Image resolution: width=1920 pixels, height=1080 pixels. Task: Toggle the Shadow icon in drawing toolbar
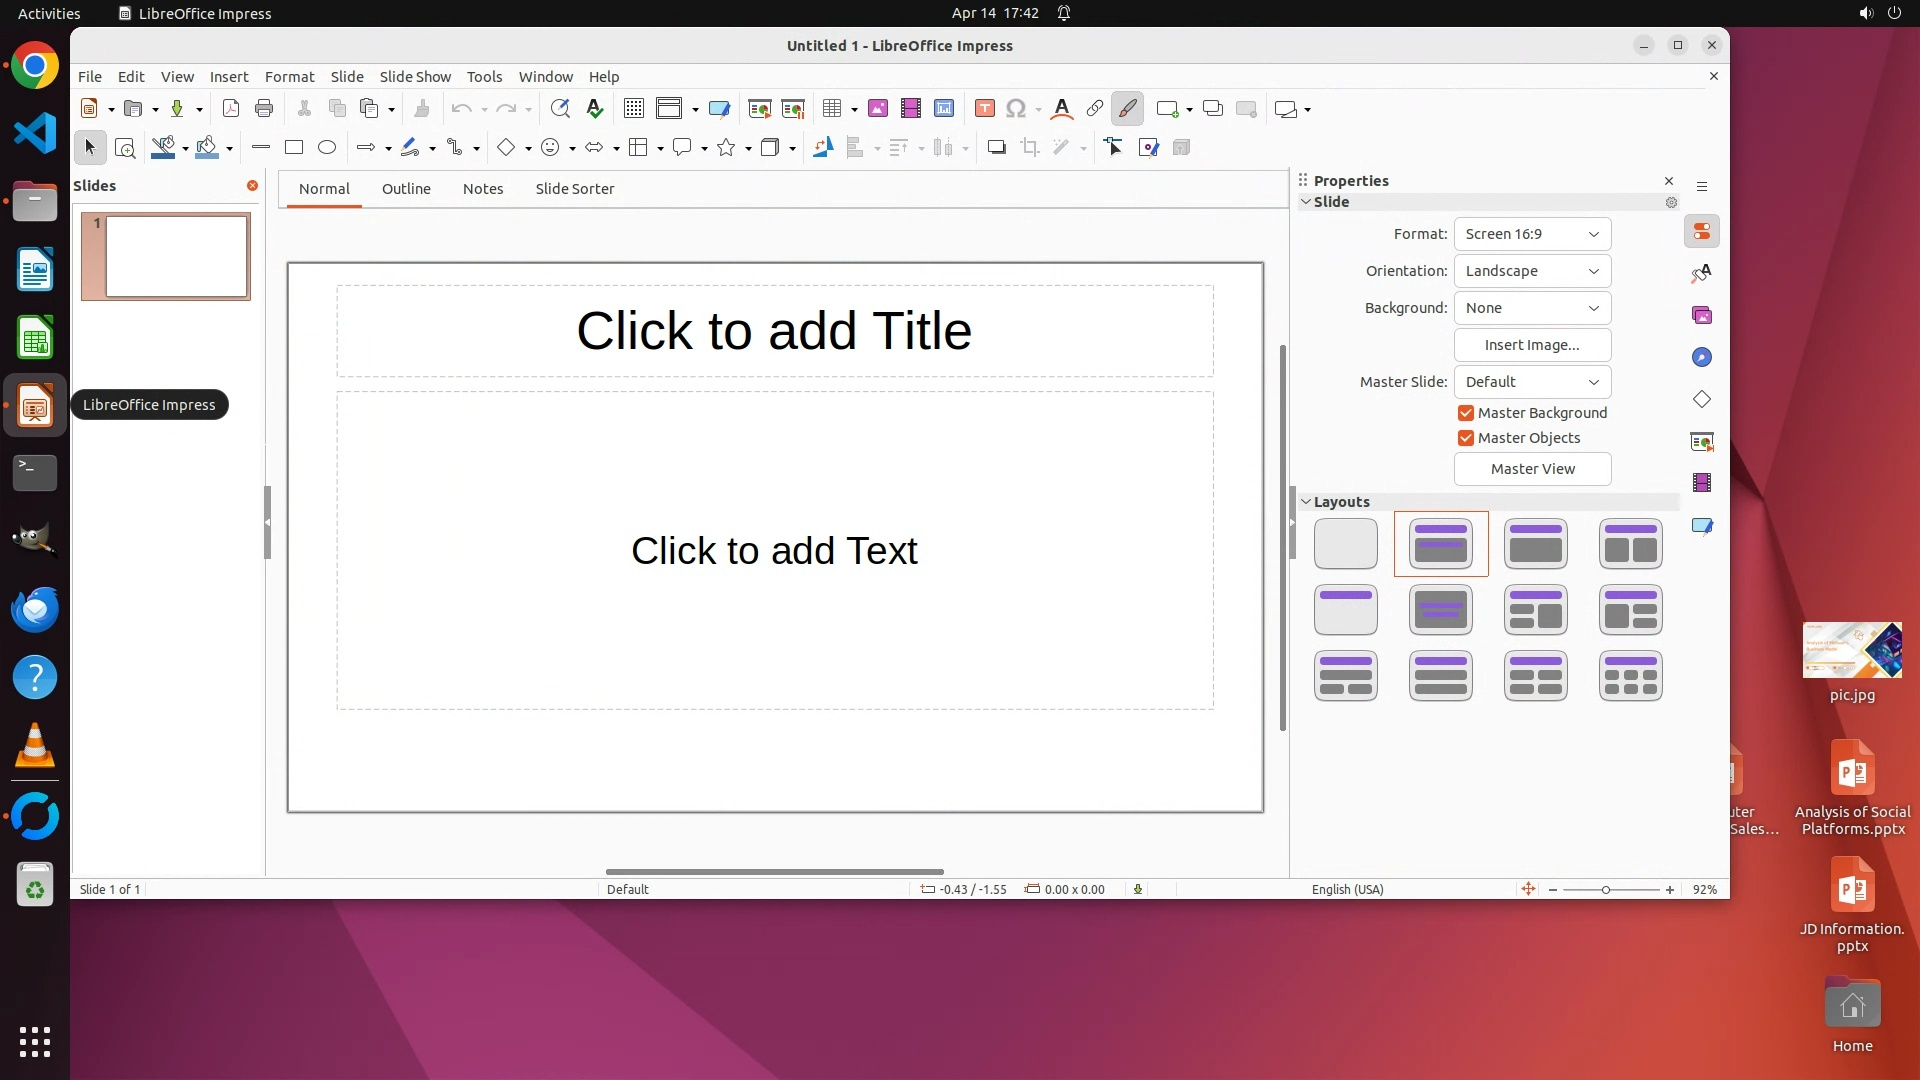[x=996, y=148]
